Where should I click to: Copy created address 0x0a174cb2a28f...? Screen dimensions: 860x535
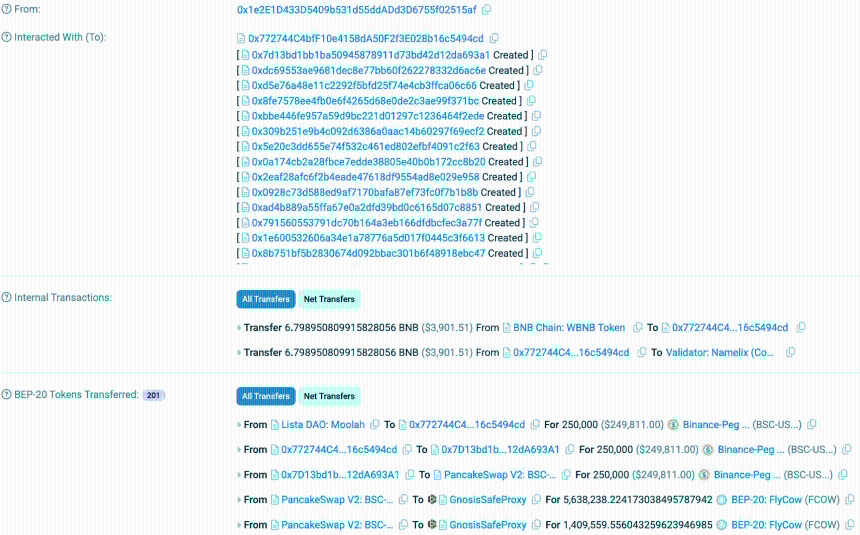(x=538, y=162)
